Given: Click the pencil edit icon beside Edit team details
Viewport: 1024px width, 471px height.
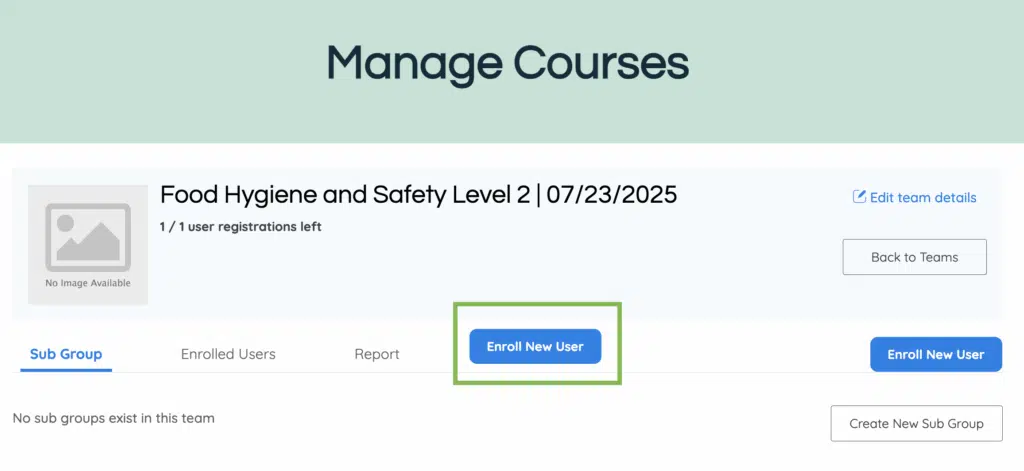Looking at the screenshot, I should coord(859,197).
